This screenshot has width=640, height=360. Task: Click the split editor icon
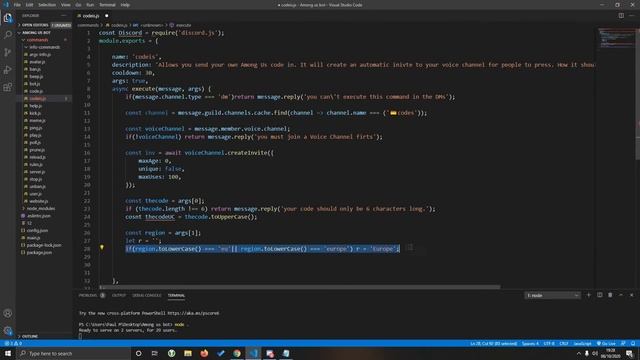(x=621, y=16)
